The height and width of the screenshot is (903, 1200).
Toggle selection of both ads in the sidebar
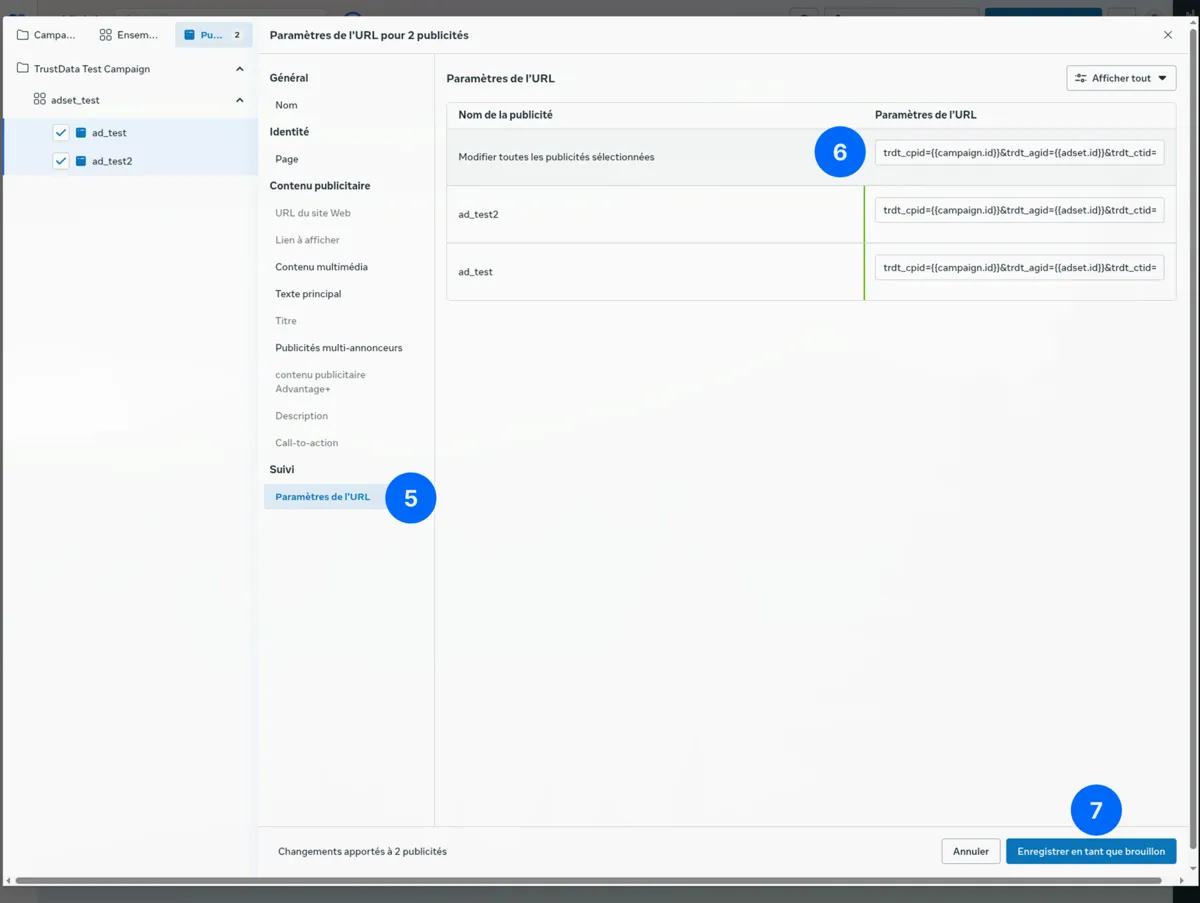pos(60,146)
